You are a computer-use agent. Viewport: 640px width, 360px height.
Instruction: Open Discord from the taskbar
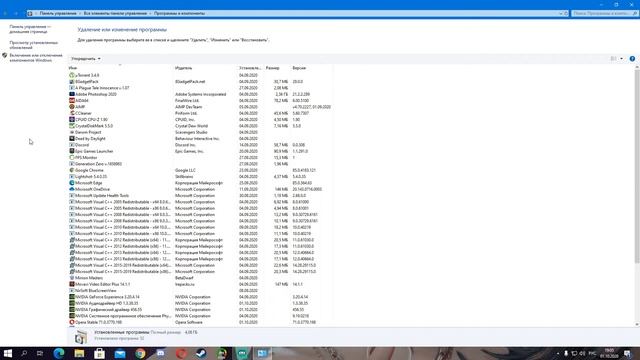click(160, 353)
